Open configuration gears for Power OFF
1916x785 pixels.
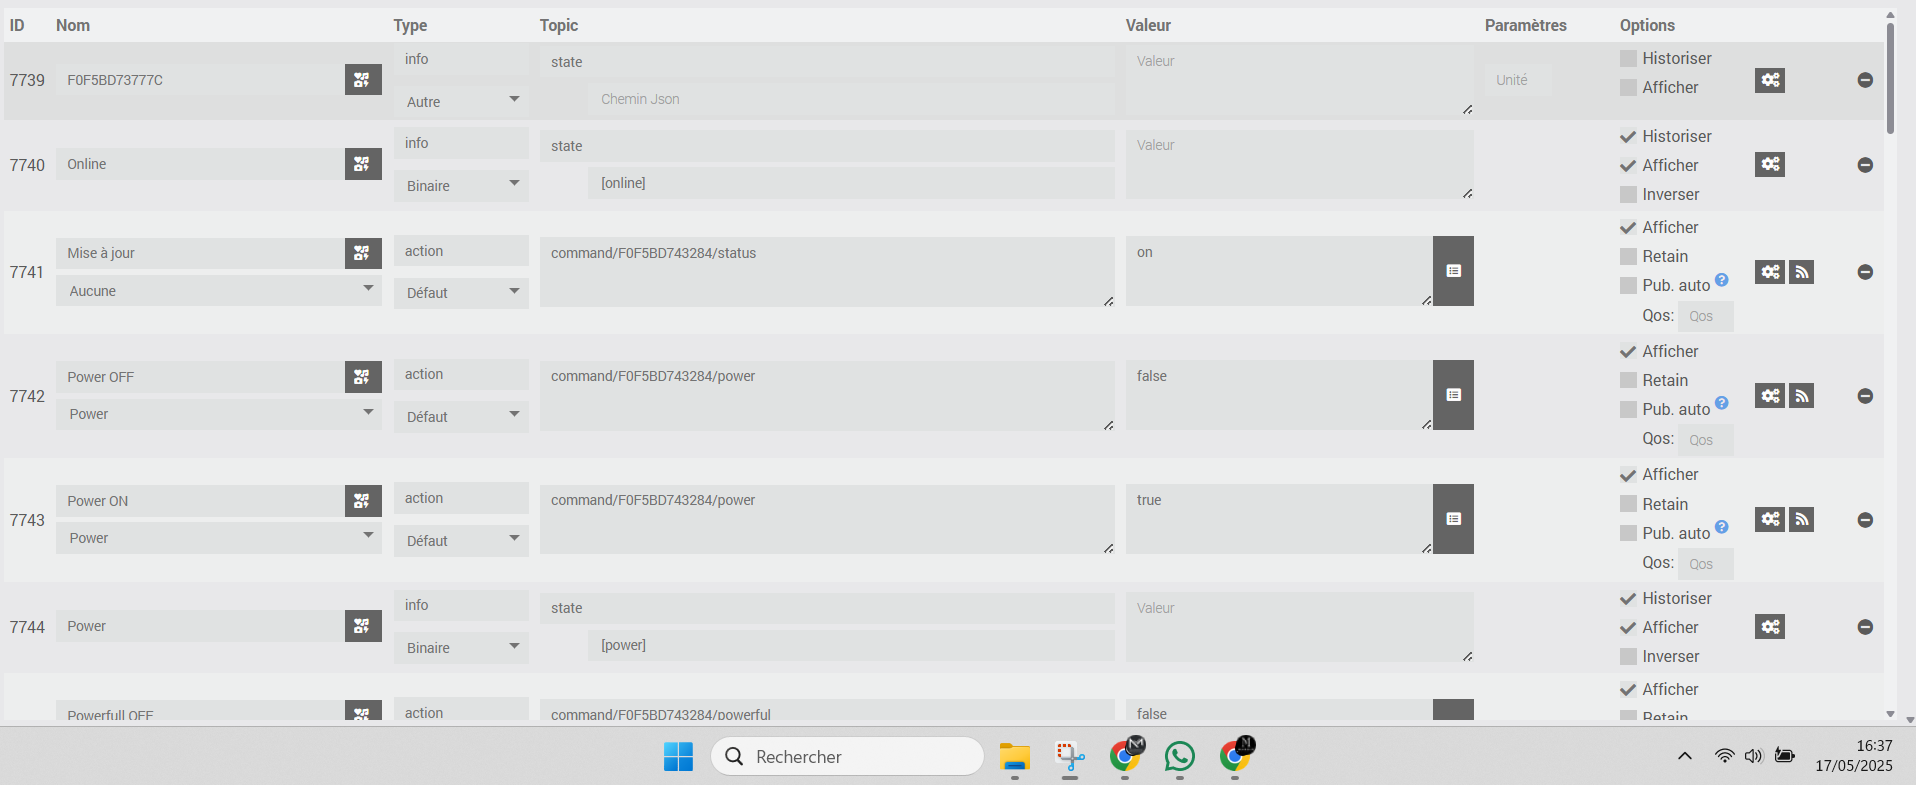(x=1770, y=396)
